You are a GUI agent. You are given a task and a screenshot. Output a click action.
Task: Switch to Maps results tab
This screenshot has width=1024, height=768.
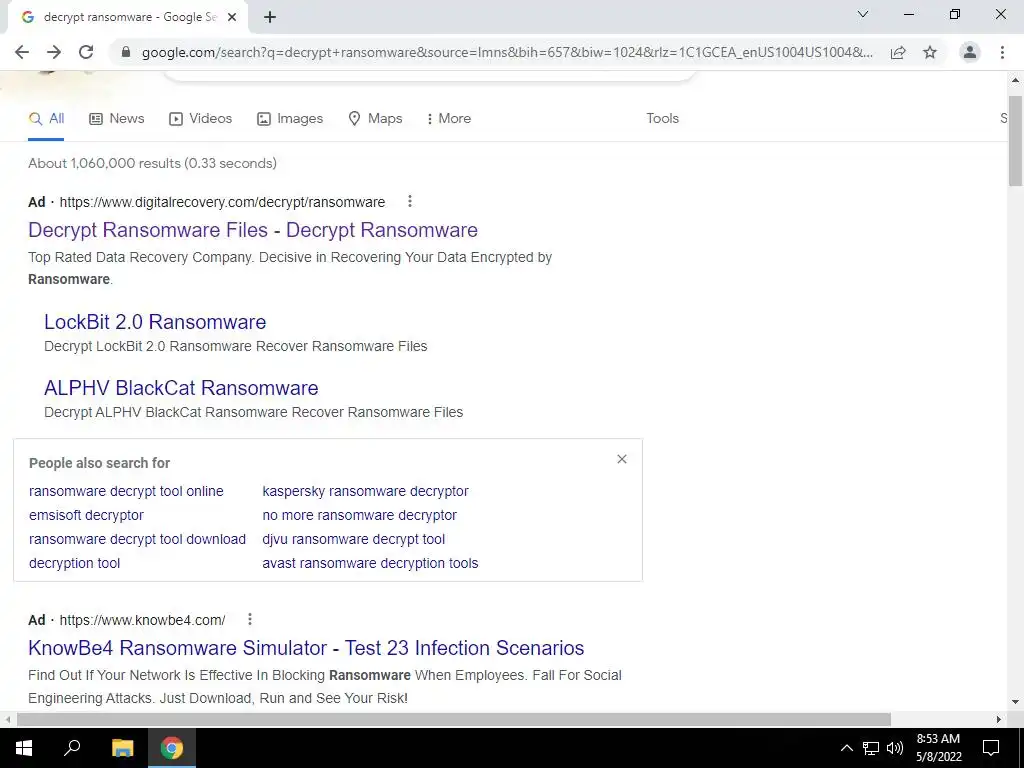[375, 119]
